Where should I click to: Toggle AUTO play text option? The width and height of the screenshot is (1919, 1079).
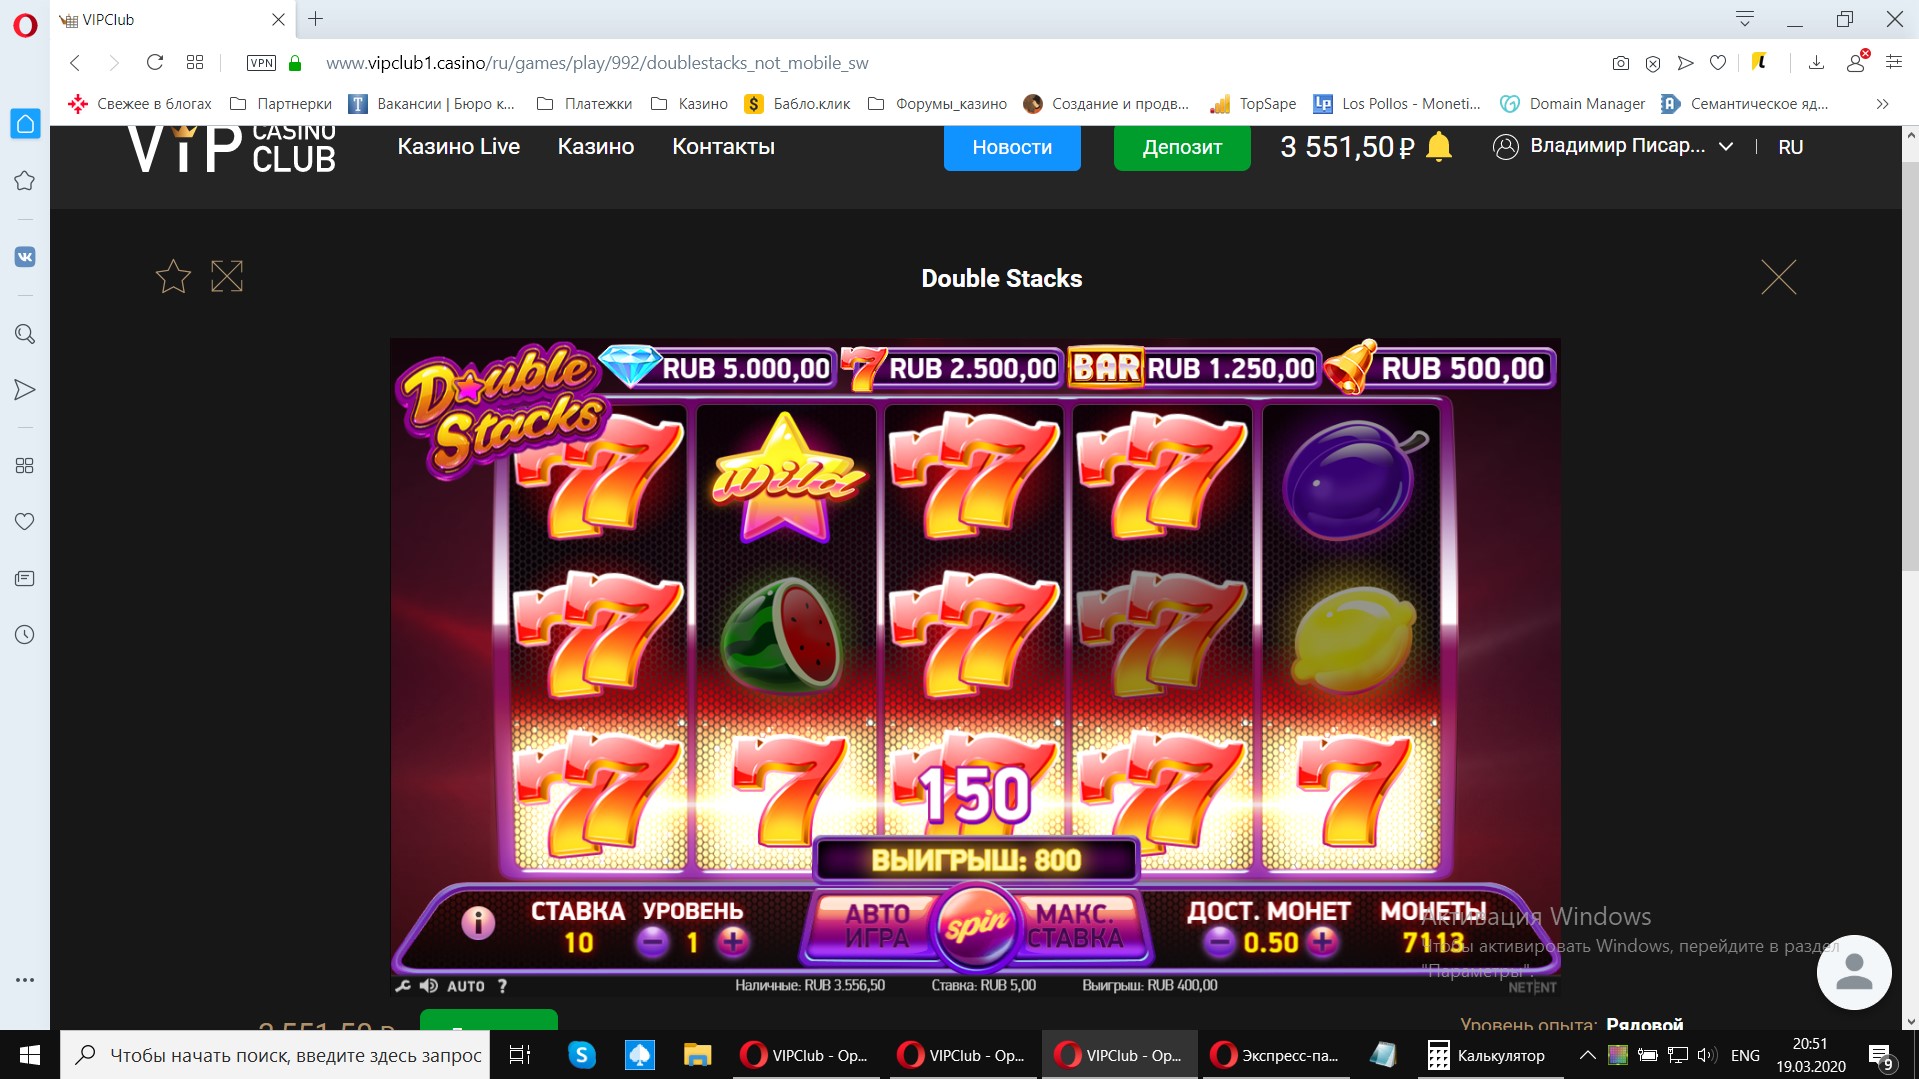click(x=466, y=986)
